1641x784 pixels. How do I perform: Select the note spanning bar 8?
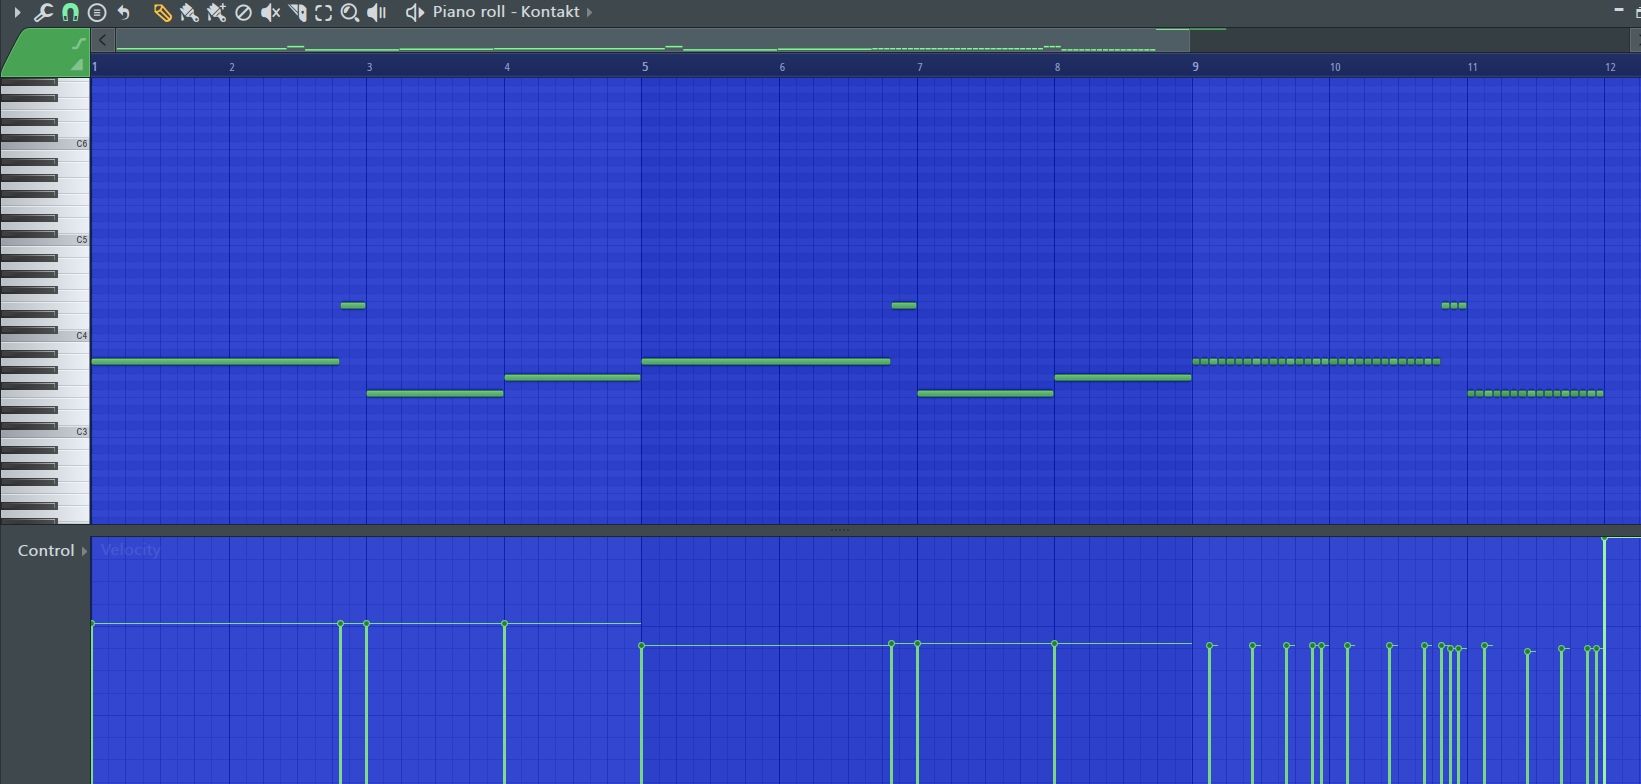pos(1123,378)
